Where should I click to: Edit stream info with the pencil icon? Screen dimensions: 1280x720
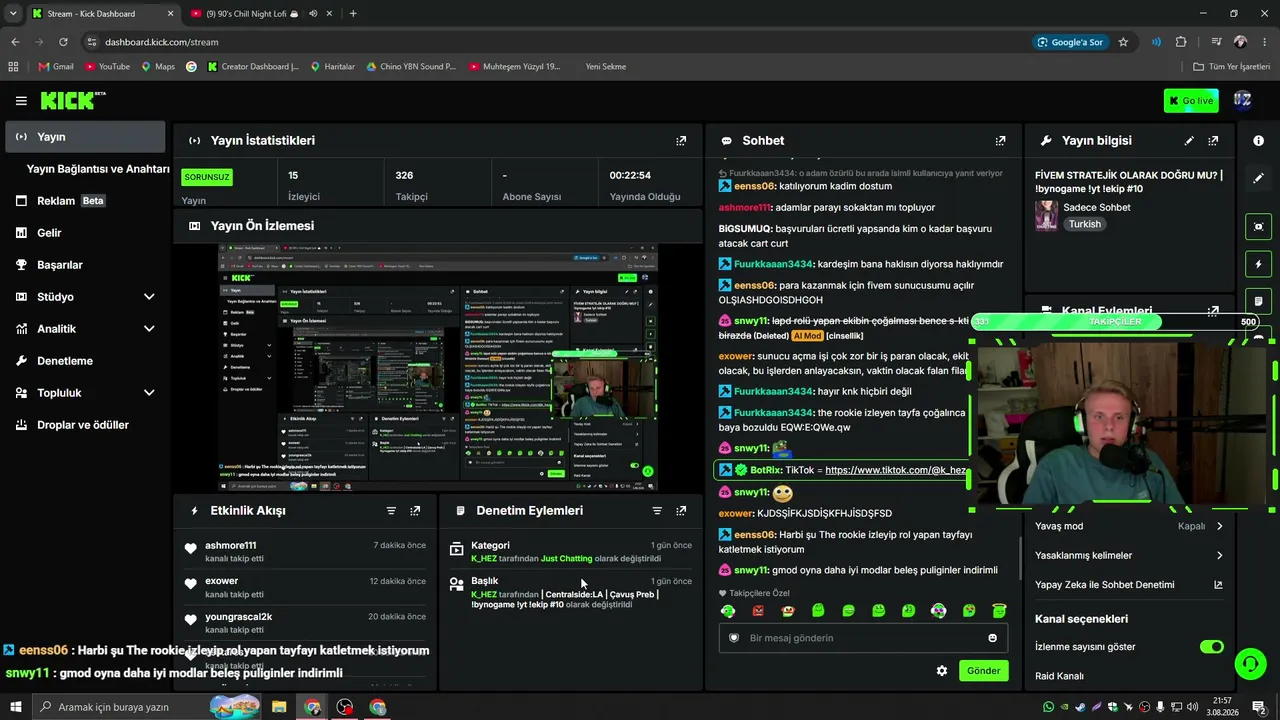coord(1189,141)
